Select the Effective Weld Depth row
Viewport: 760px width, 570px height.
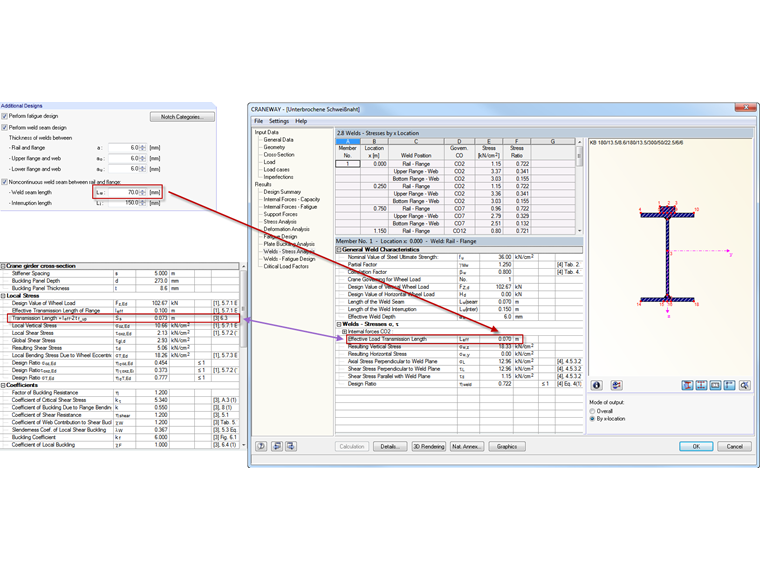point(459,317)
